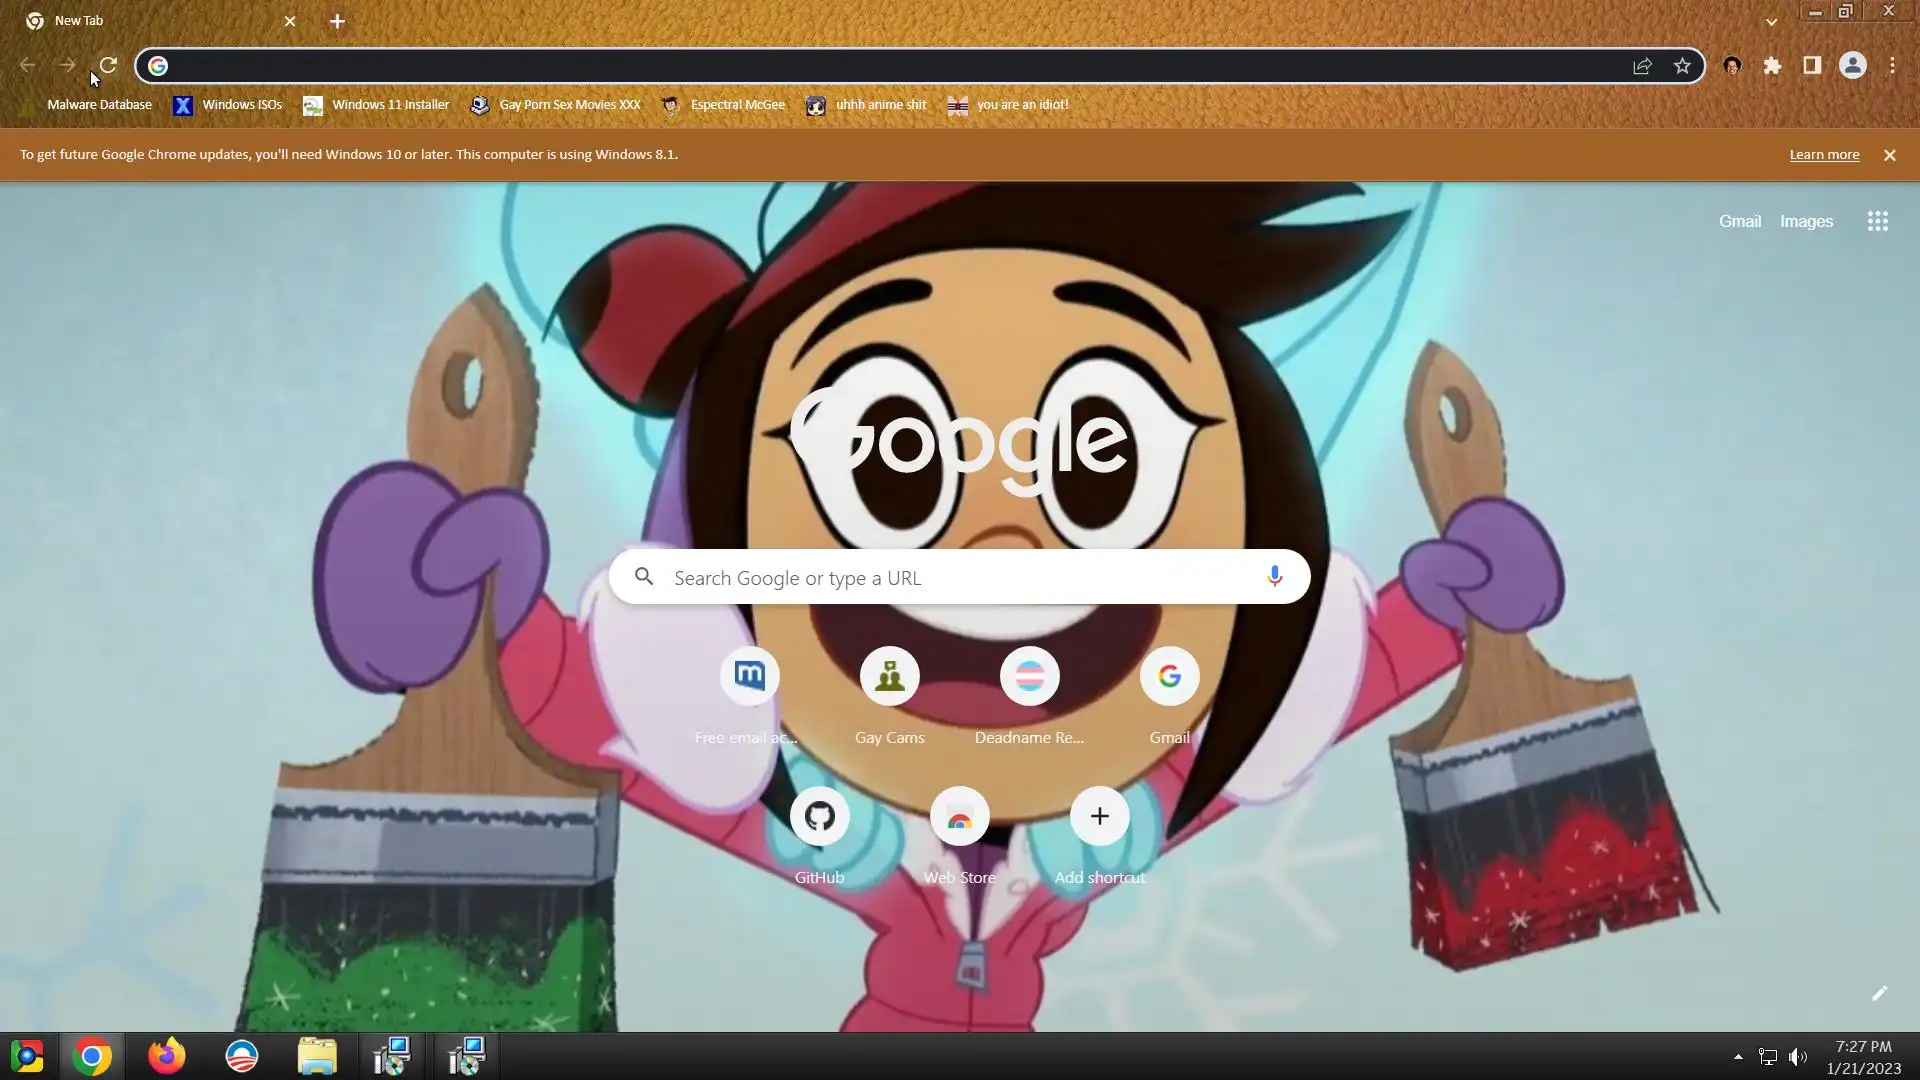Open a new tab with plus button
1920x1080 pixels.
tap(337, 21)
